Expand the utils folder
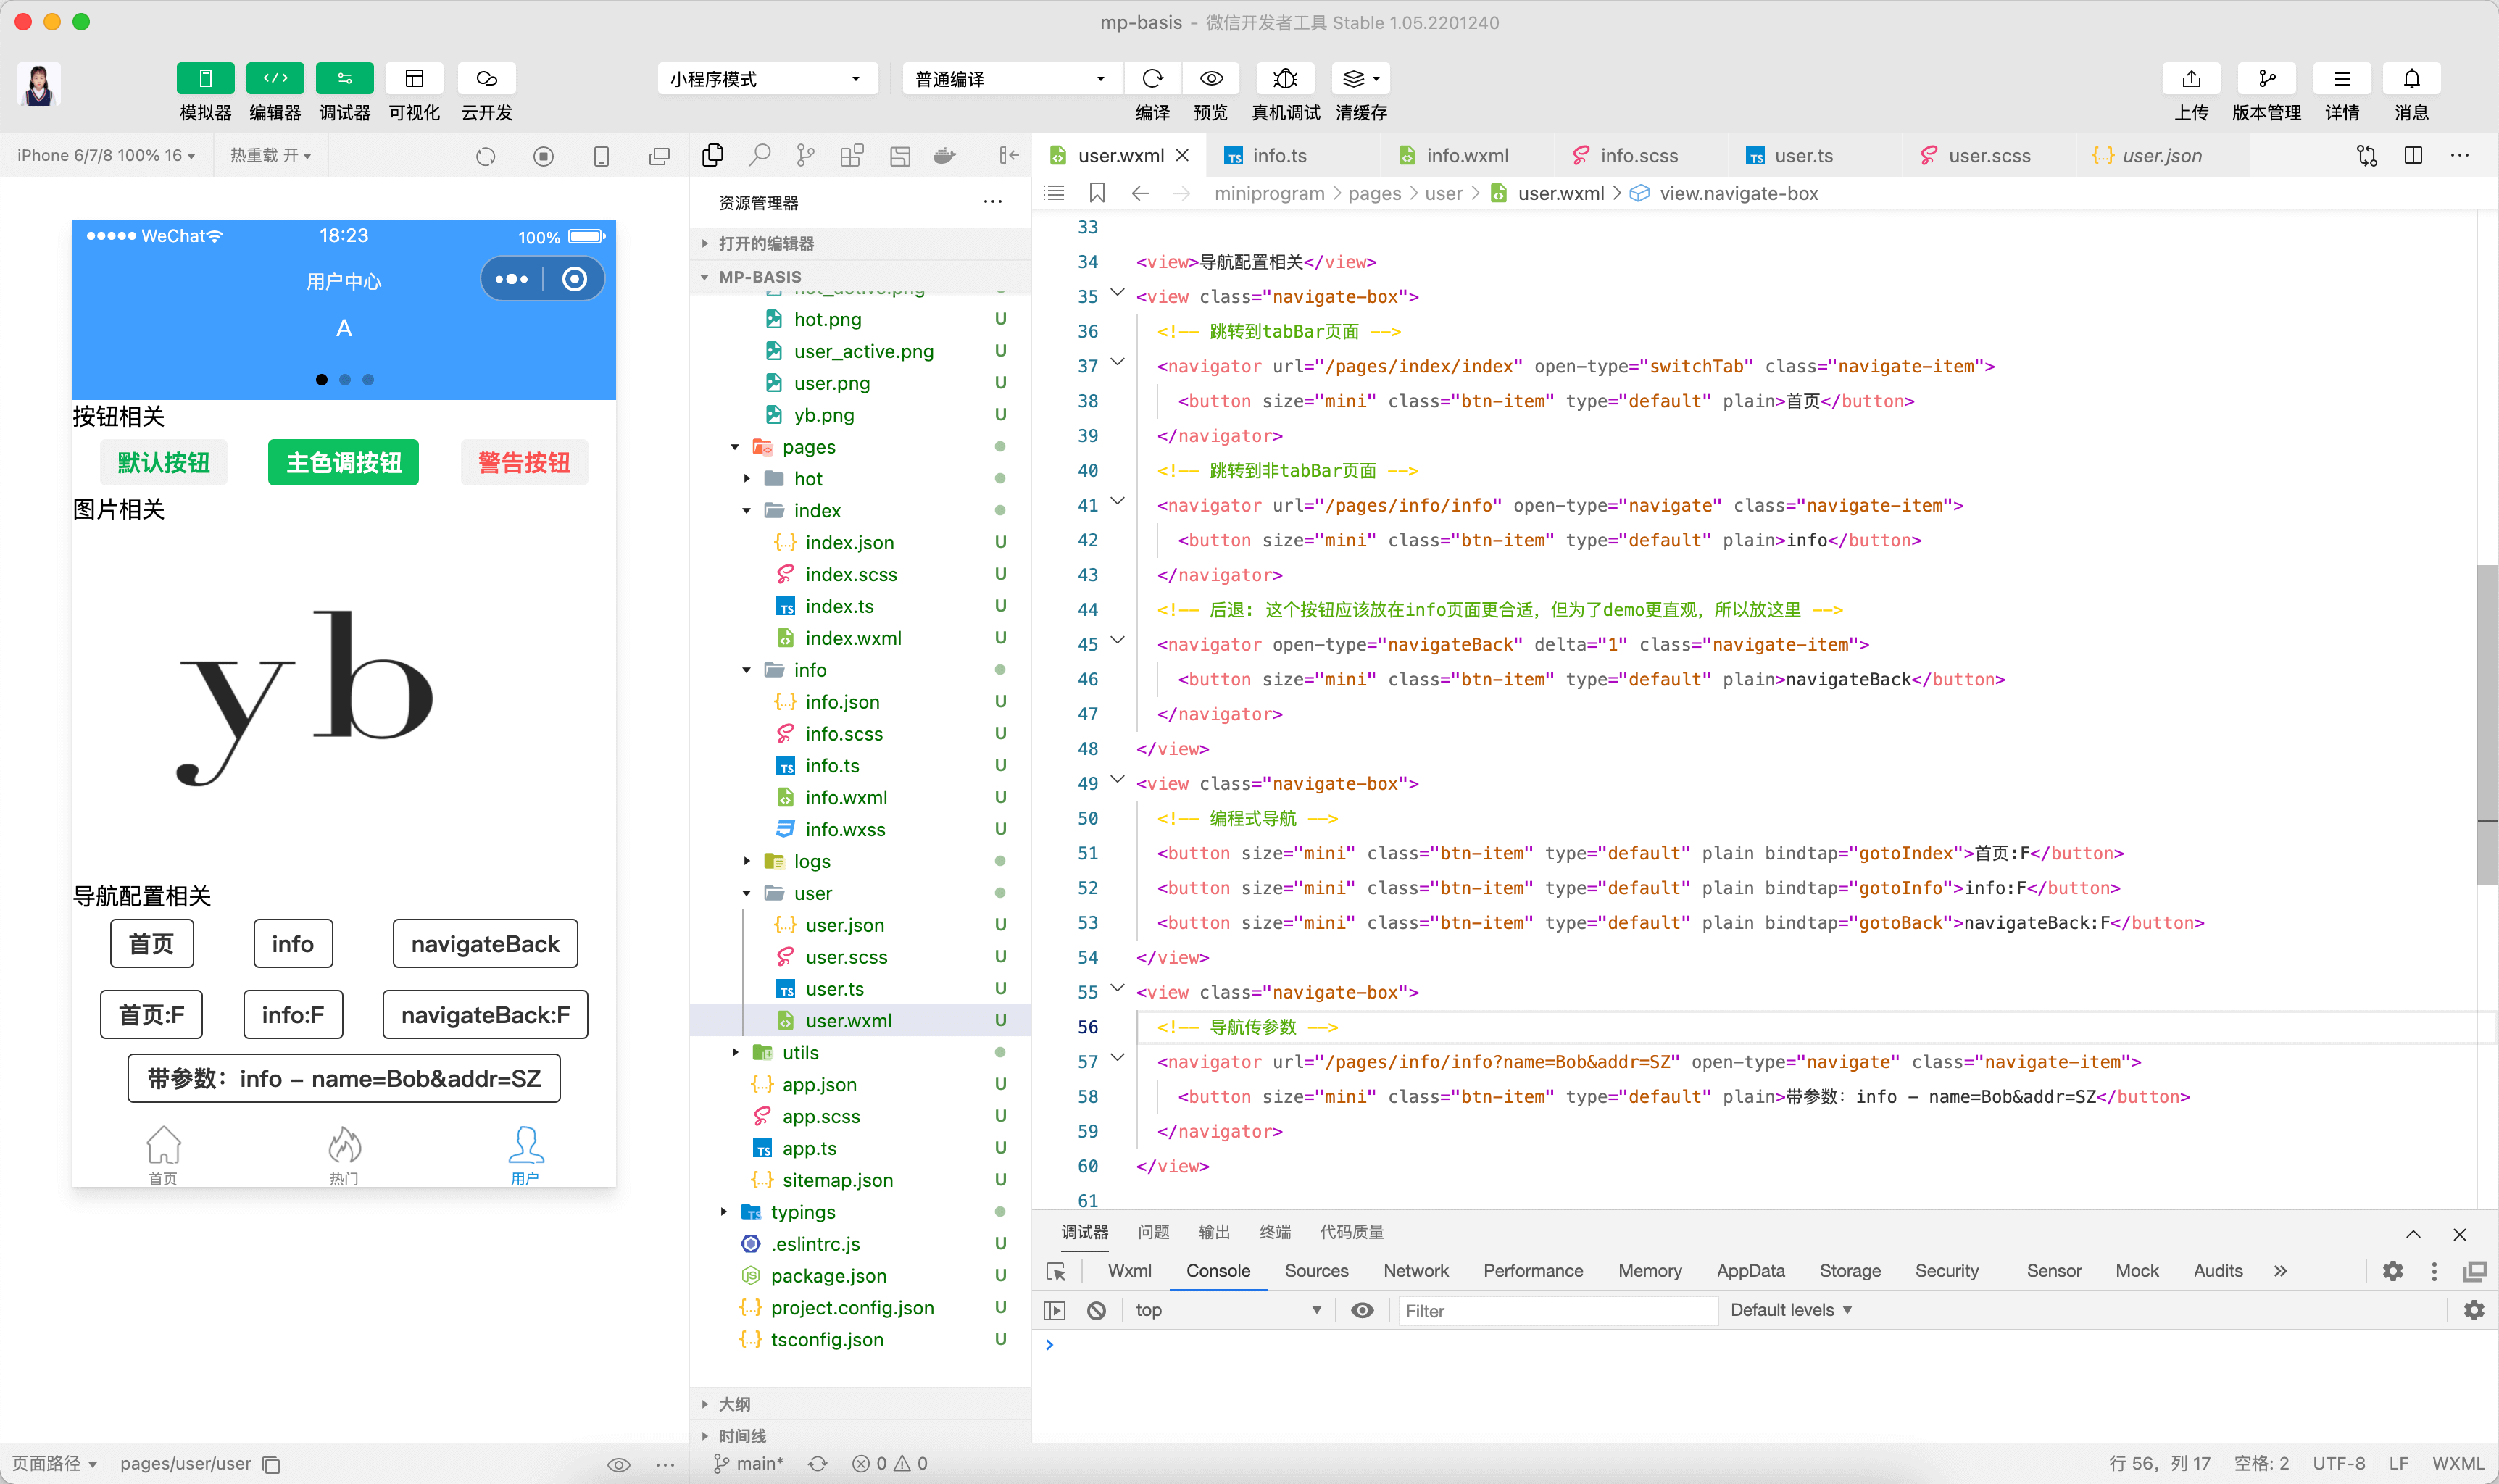The image size is (2499, 1484). 735,1053
